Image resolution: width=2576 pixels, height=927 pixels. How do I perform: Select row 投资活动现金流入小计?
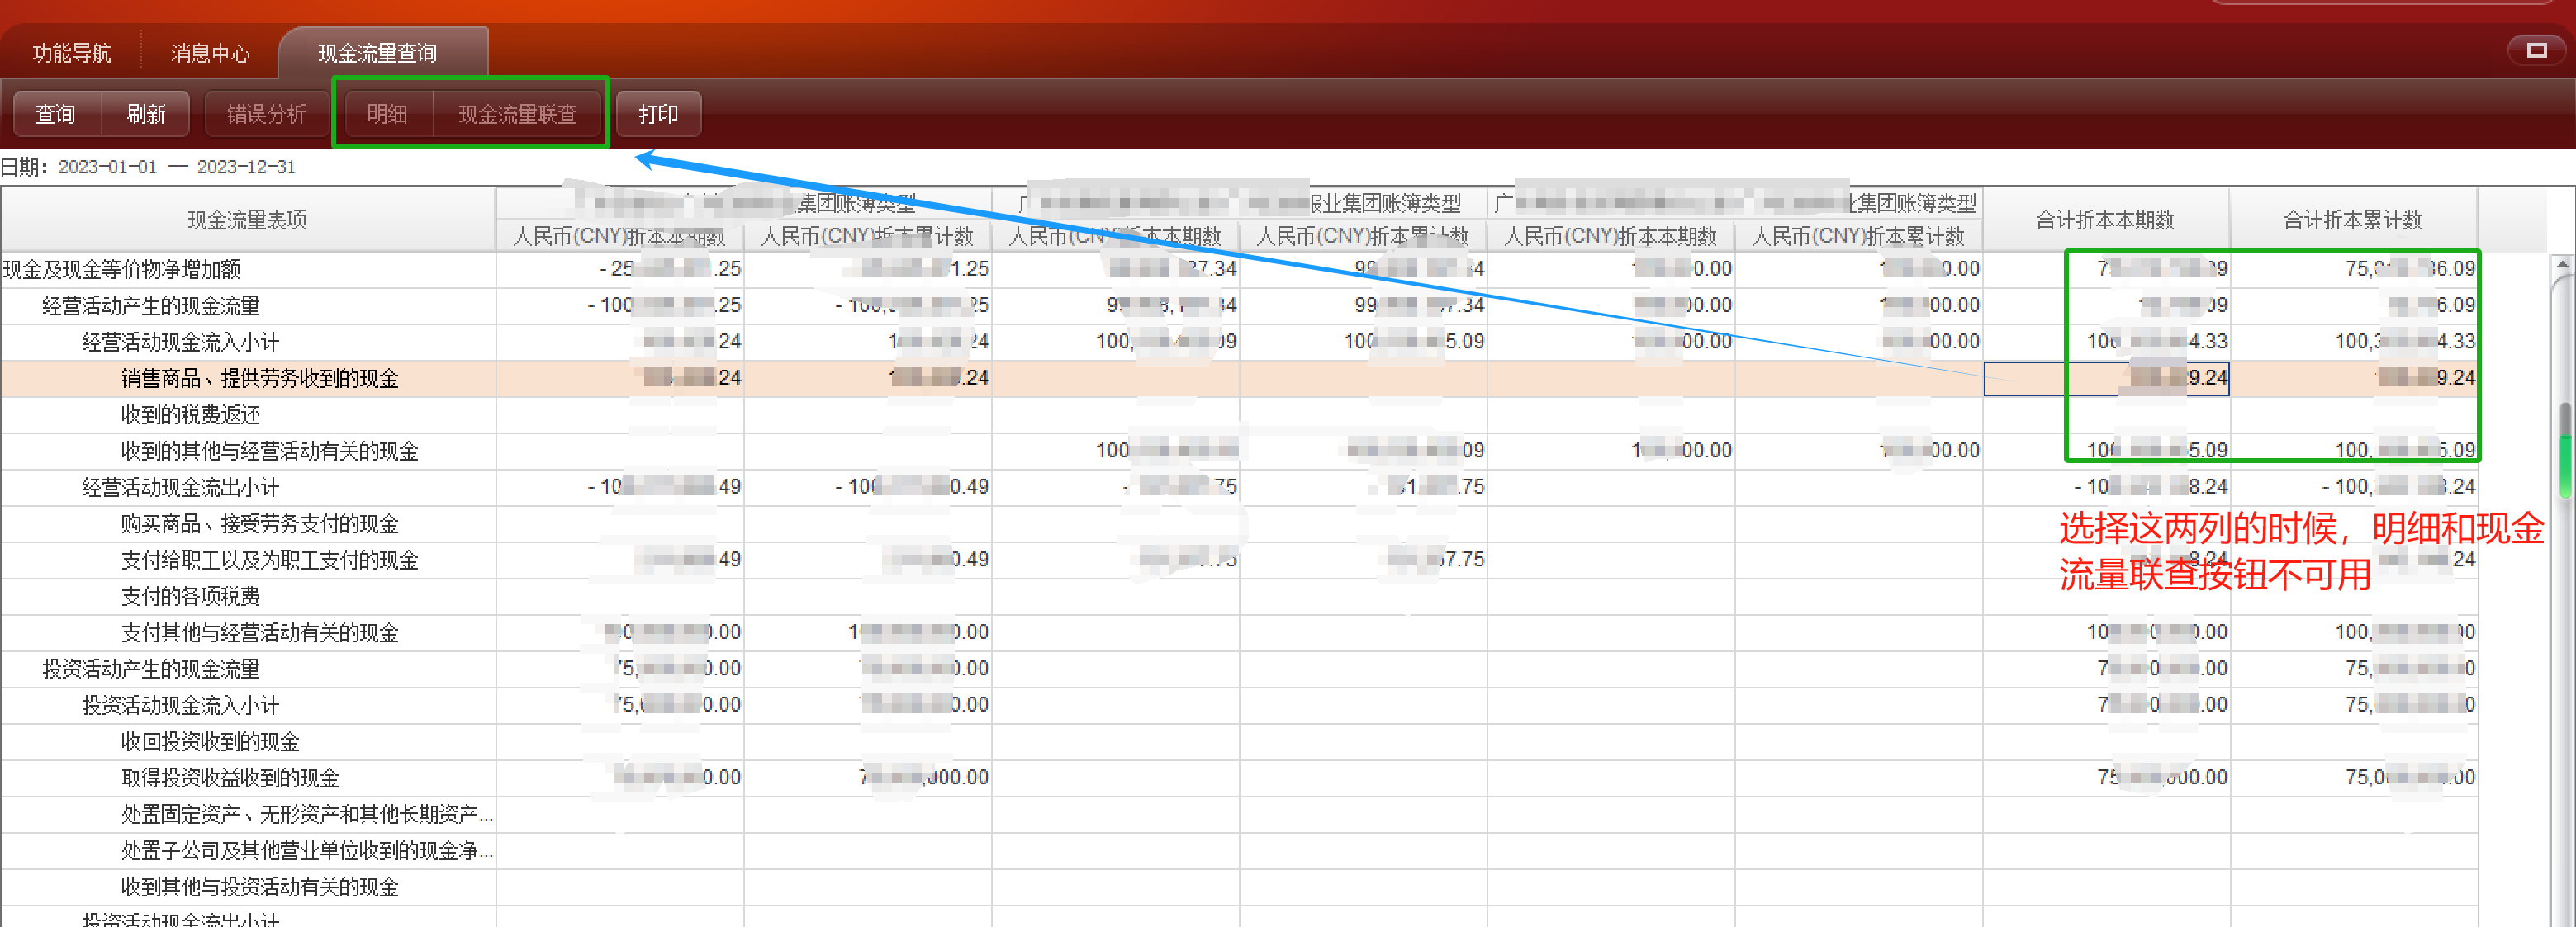click(x=1239, y=705)
